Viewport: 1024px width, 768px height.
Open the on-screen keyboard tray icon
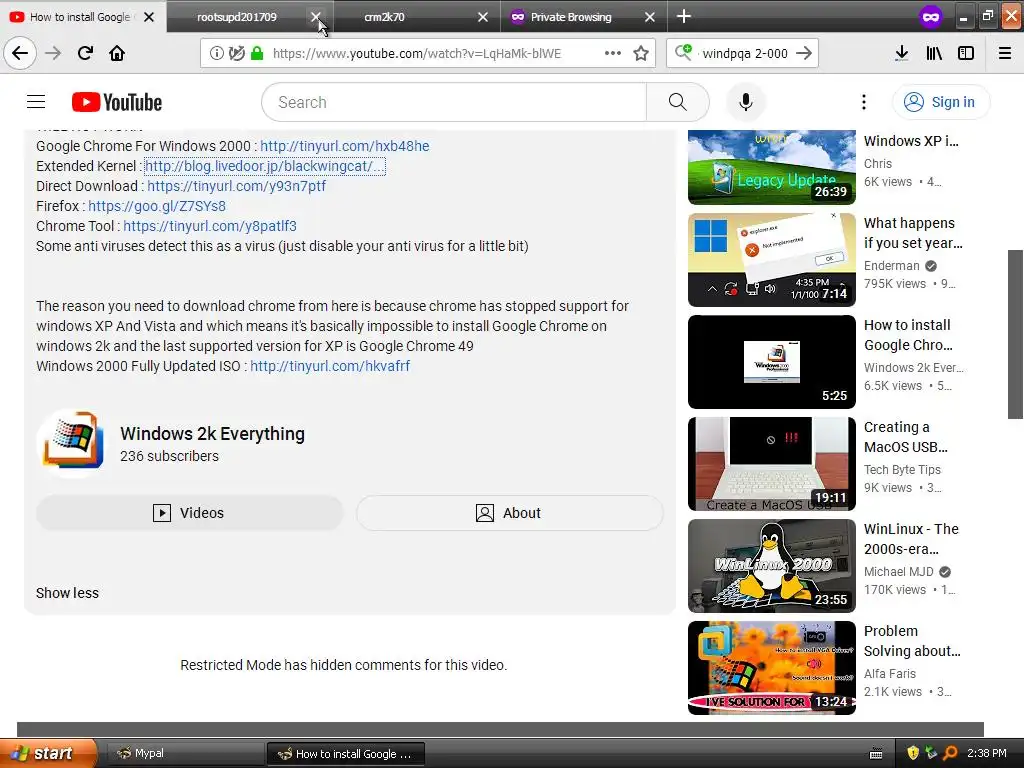tap(876, 754)
